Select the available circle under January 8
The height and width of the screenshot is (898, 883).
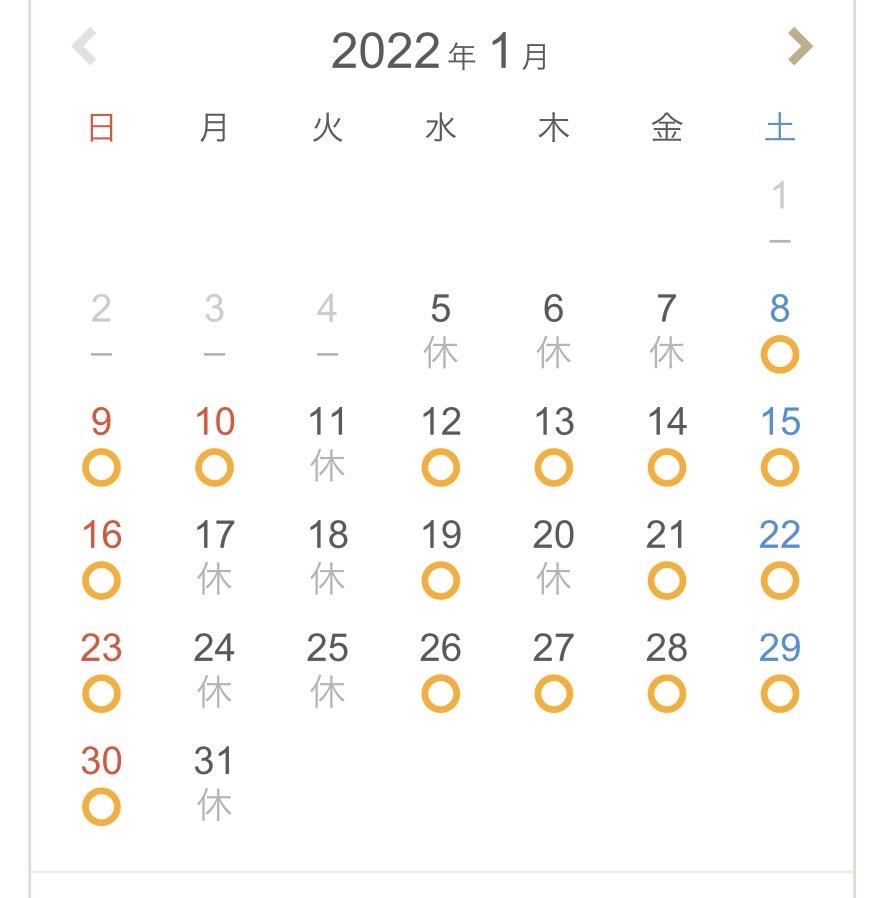pyautogui.click(x=780, y=355)
